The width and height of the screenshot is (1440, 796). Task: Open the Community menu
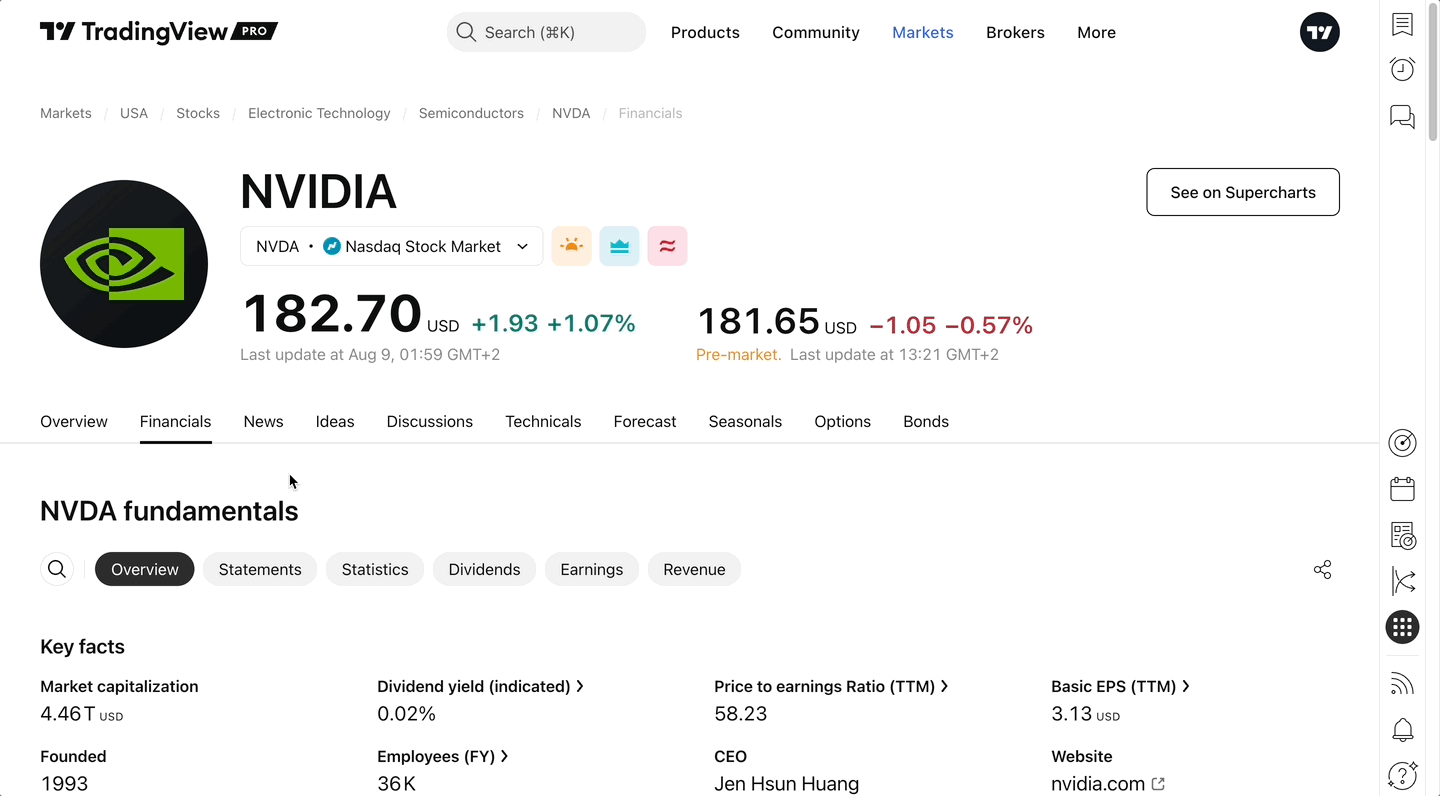[816, 32]
